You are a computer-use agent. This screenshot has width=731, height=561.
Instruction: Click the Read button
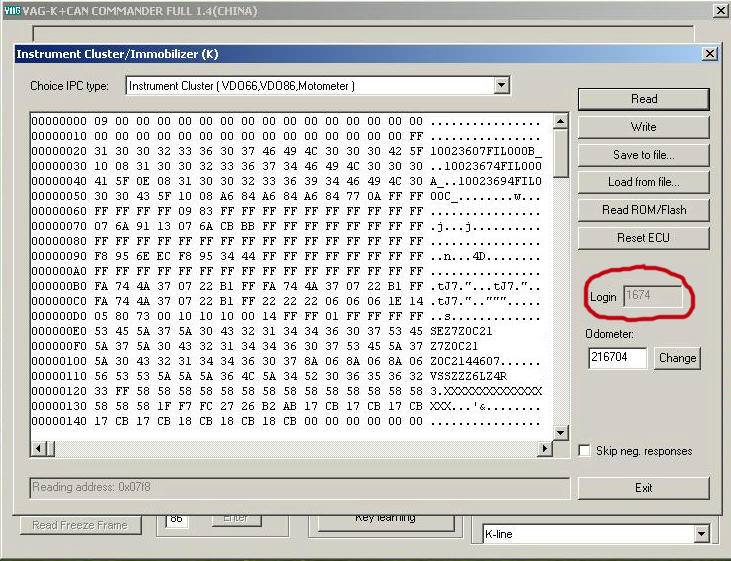point(643,99)
